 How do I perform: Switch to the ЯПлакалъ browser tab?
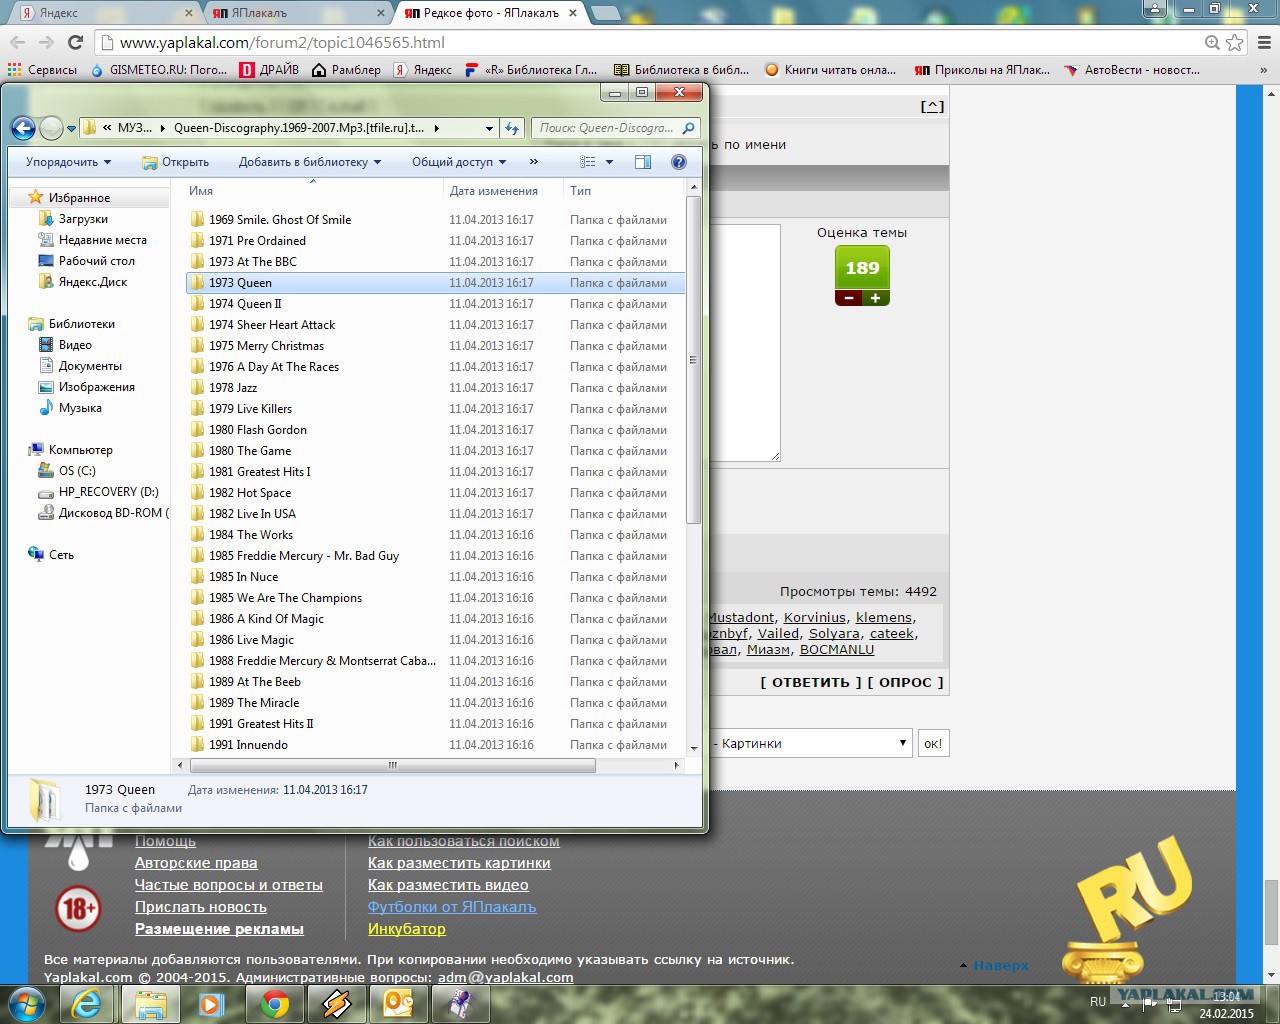(298, 13)
